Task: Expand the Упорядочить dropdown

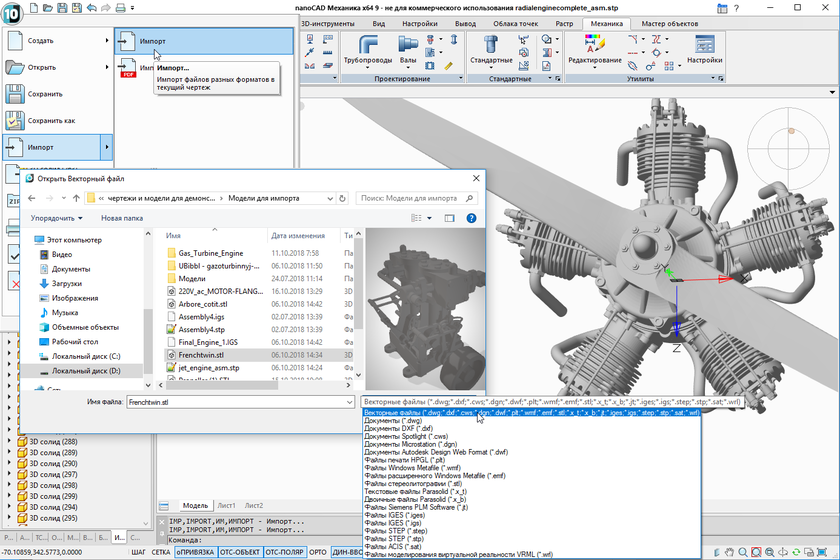Action: [56, 217]
